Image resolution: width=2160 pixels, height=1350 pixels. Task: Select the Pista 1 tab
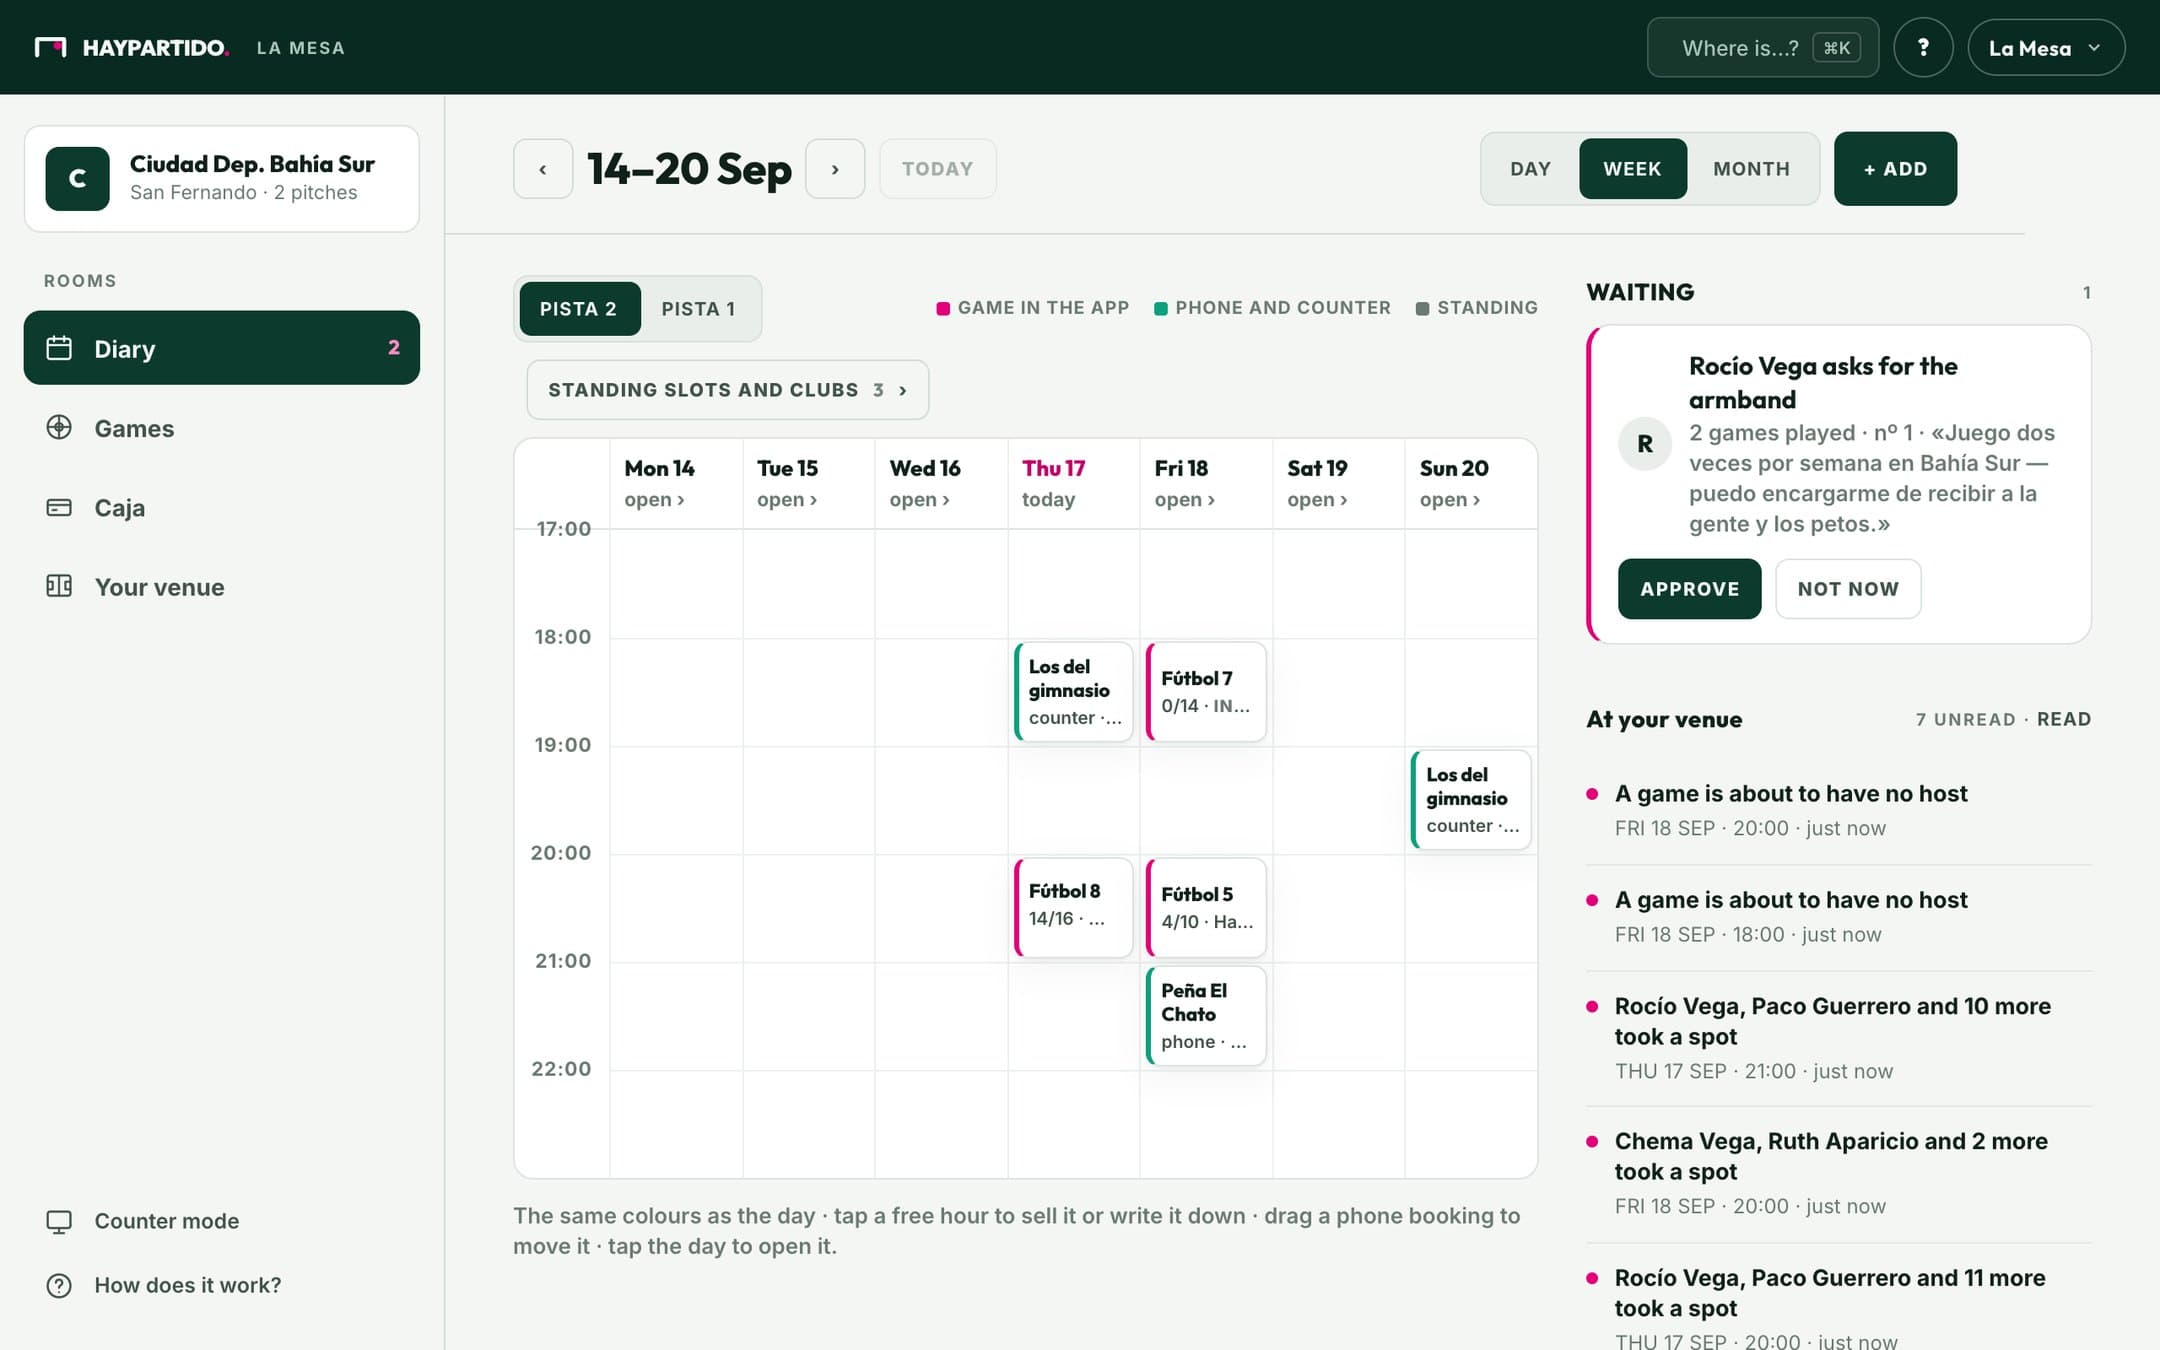pyautogui.click(x=698, y=309)
